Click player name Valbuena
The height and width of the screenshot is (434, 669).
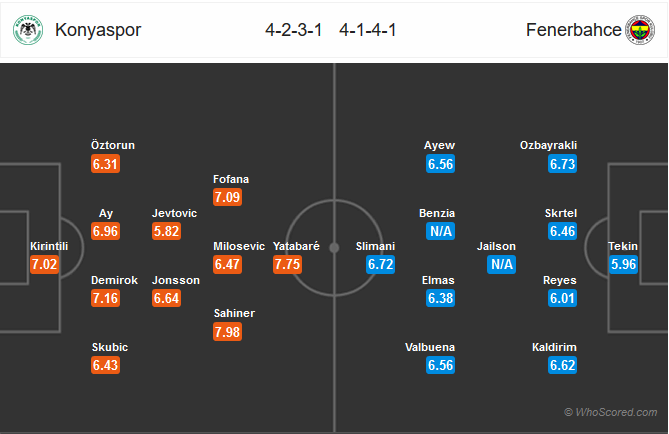[430, 347]
